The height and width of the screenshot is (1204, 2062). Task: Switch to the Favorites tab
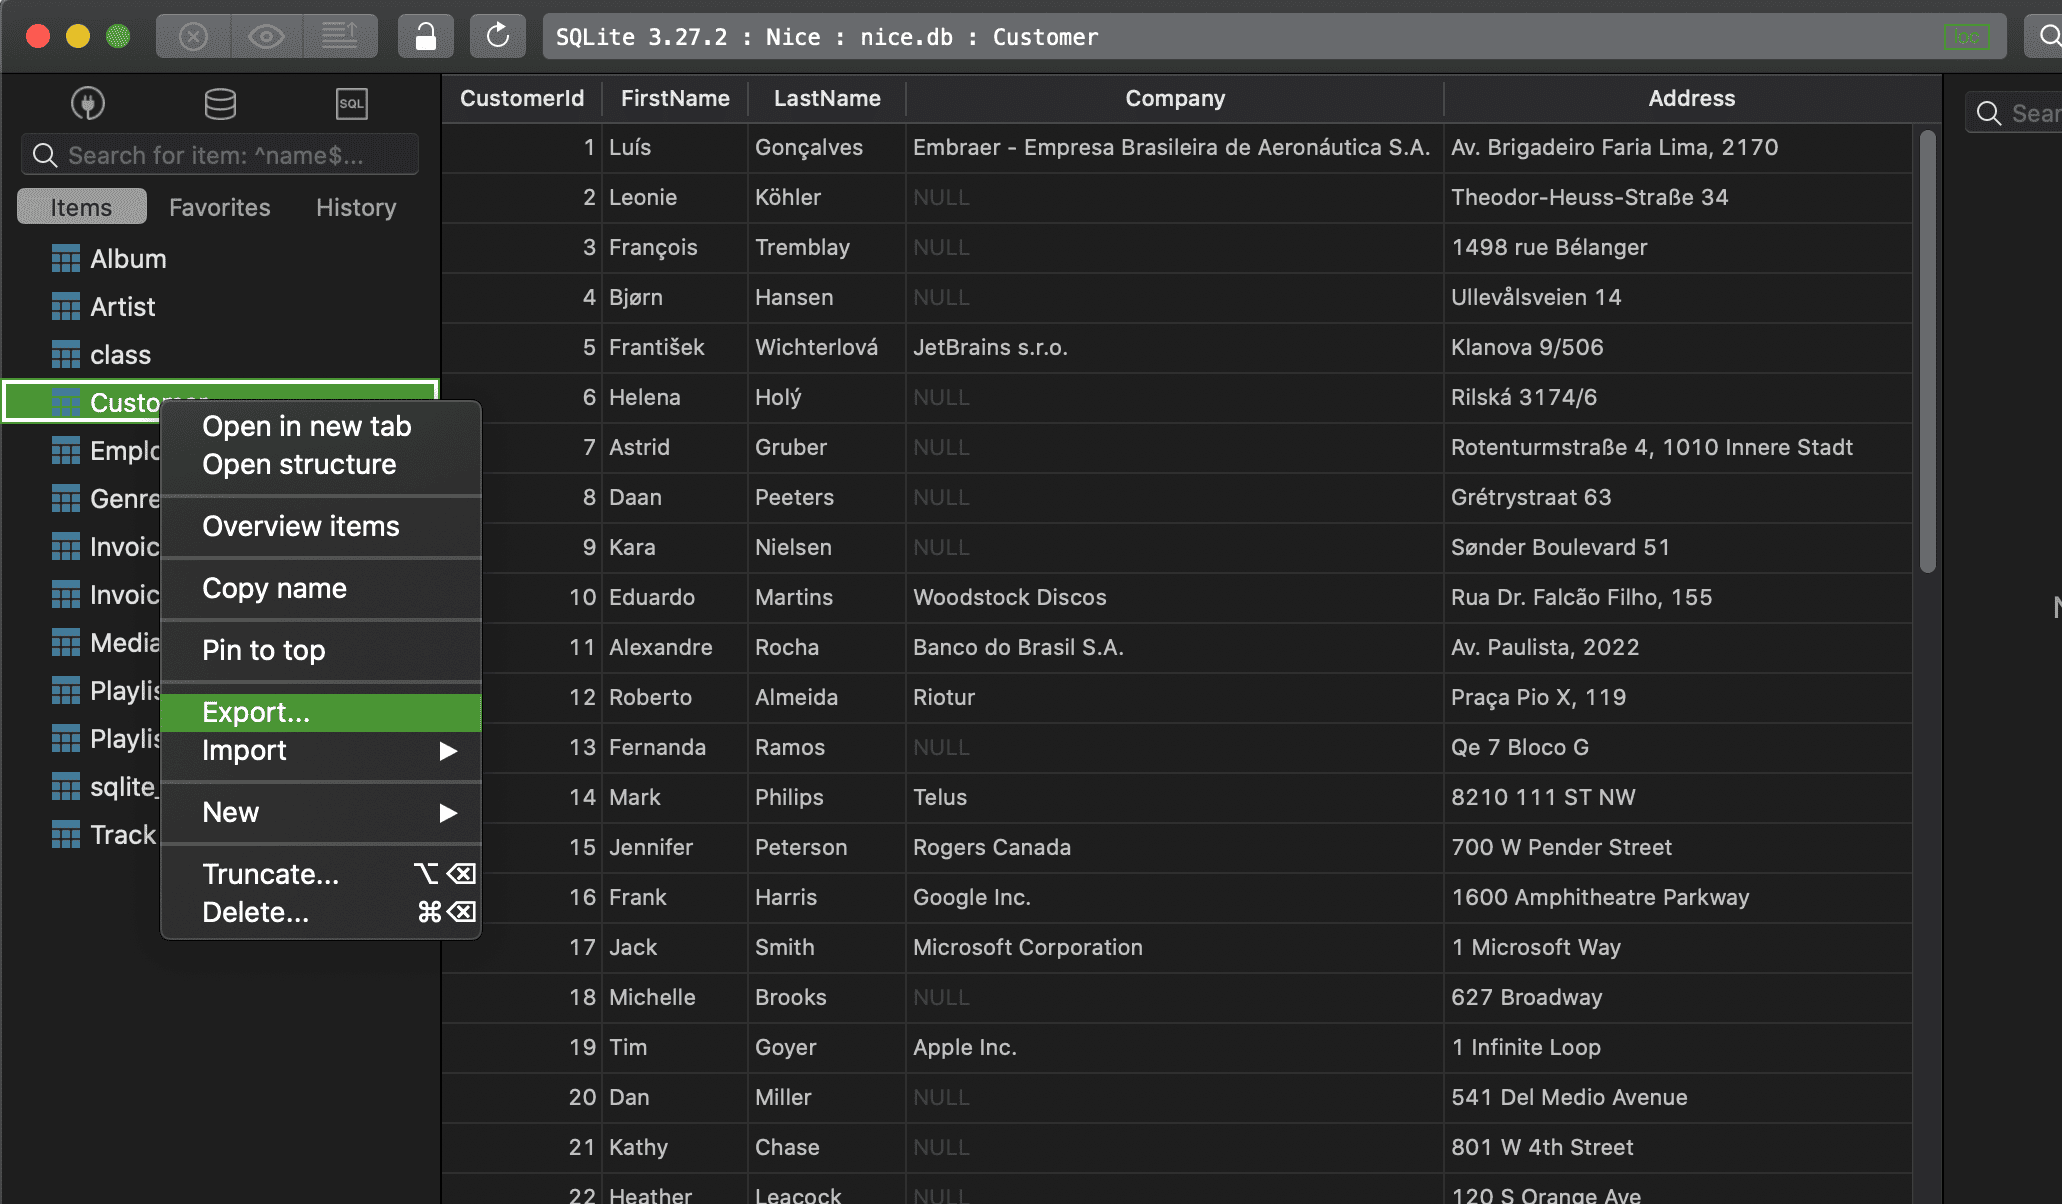220,207
